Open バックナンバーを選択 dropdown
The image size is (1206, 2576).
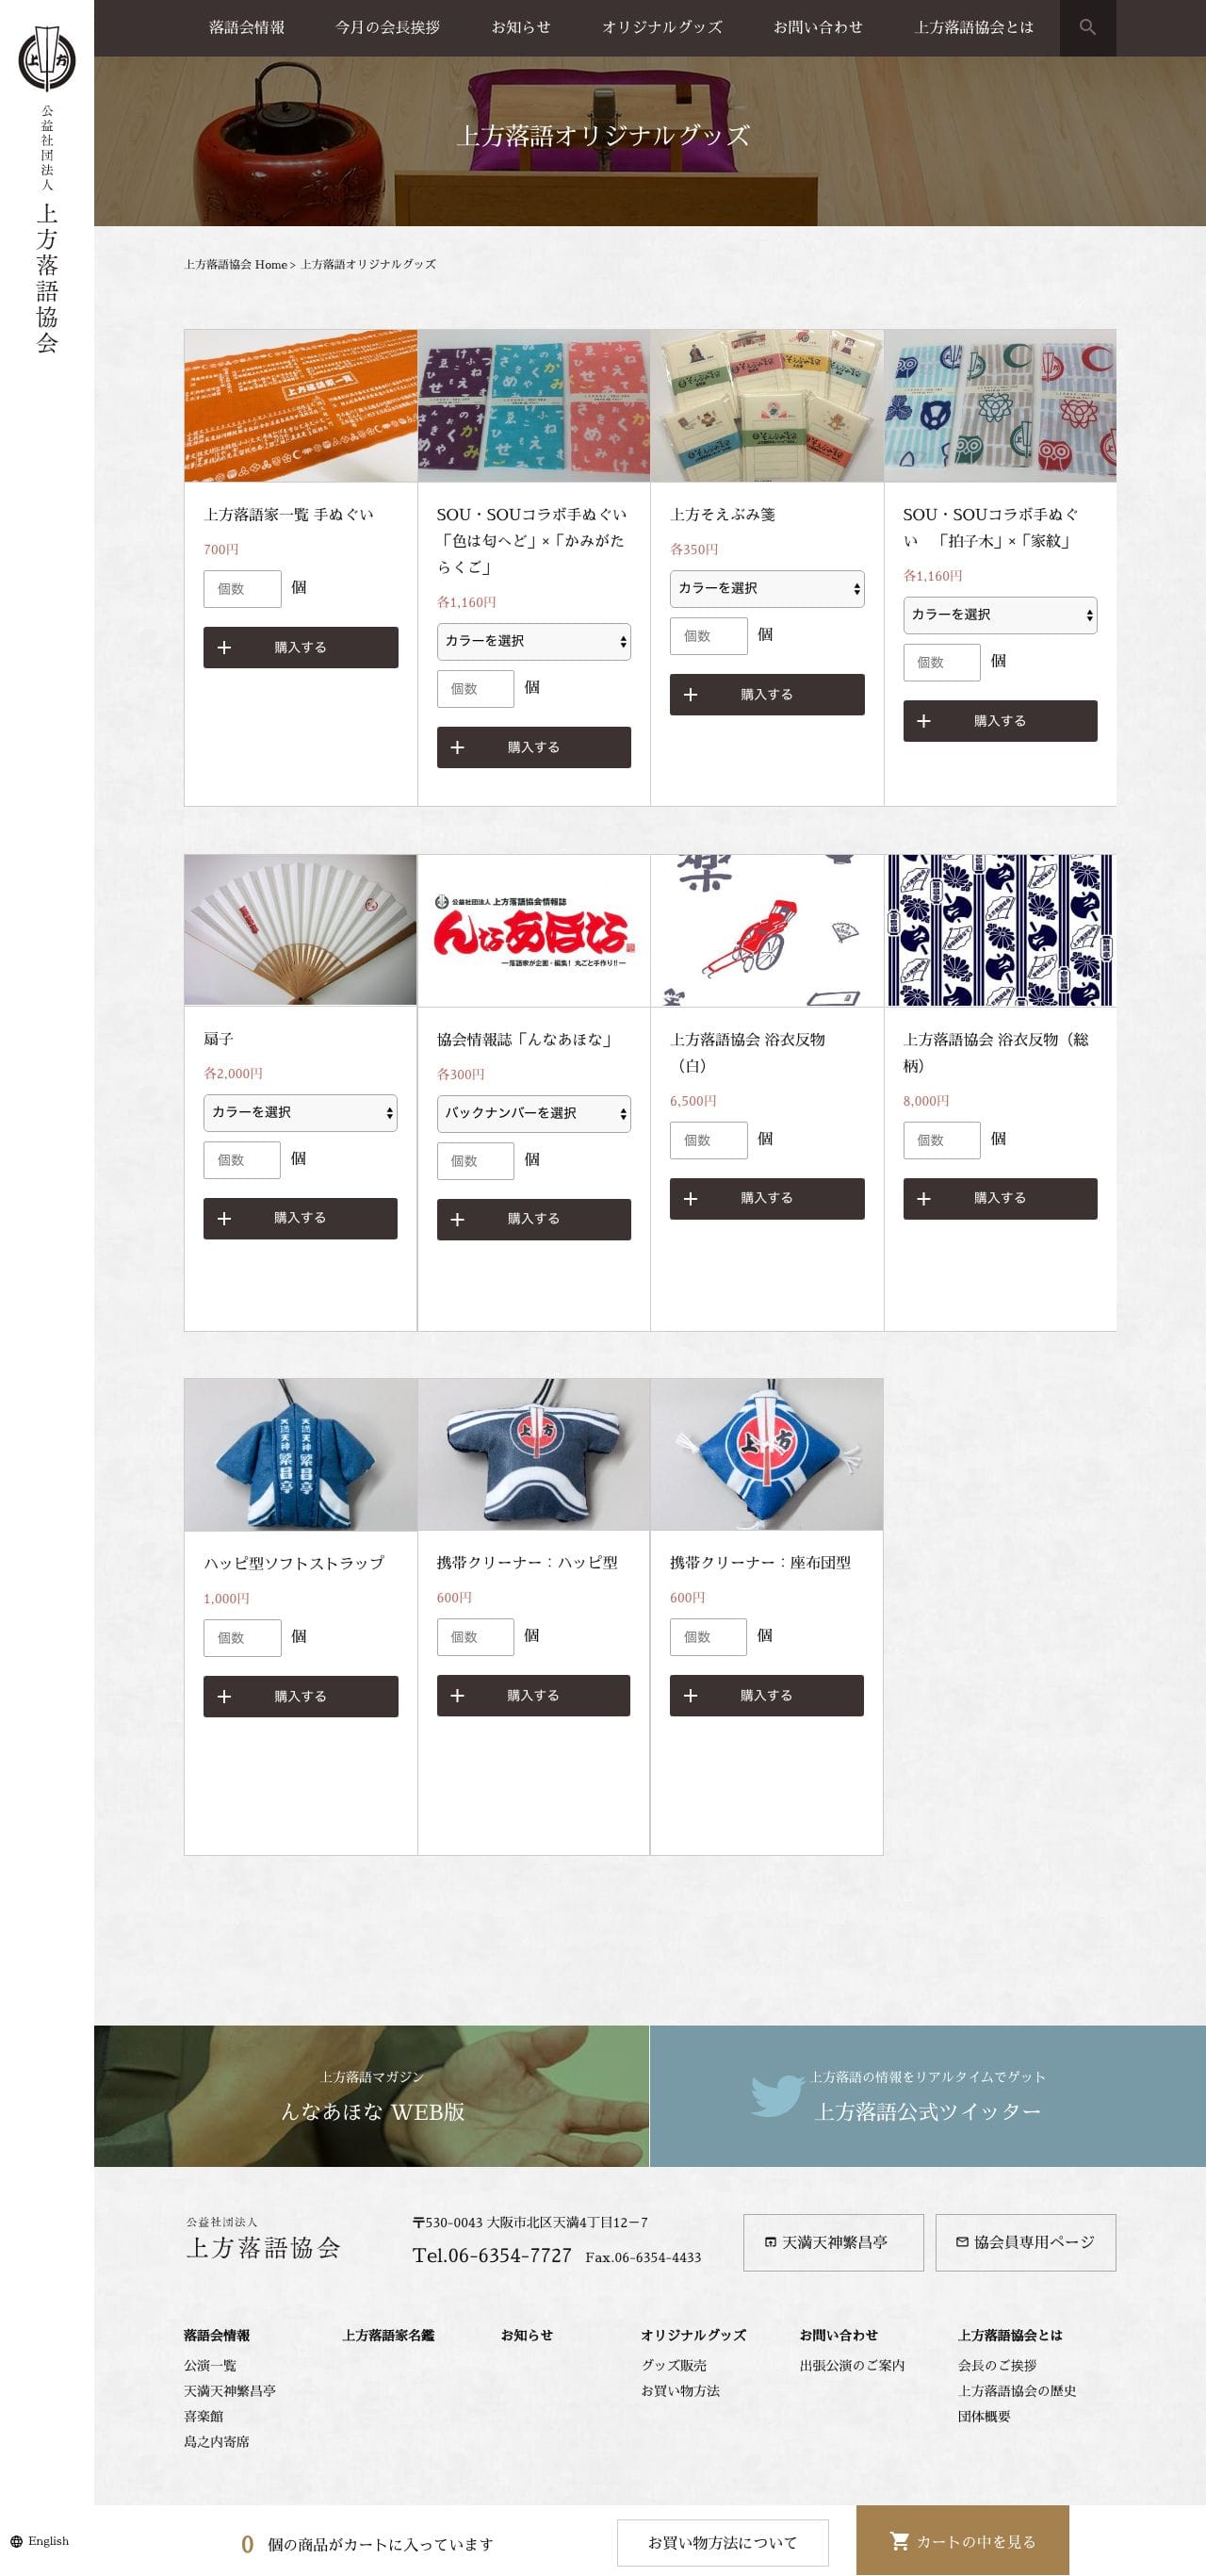[x=533, y=1113]
